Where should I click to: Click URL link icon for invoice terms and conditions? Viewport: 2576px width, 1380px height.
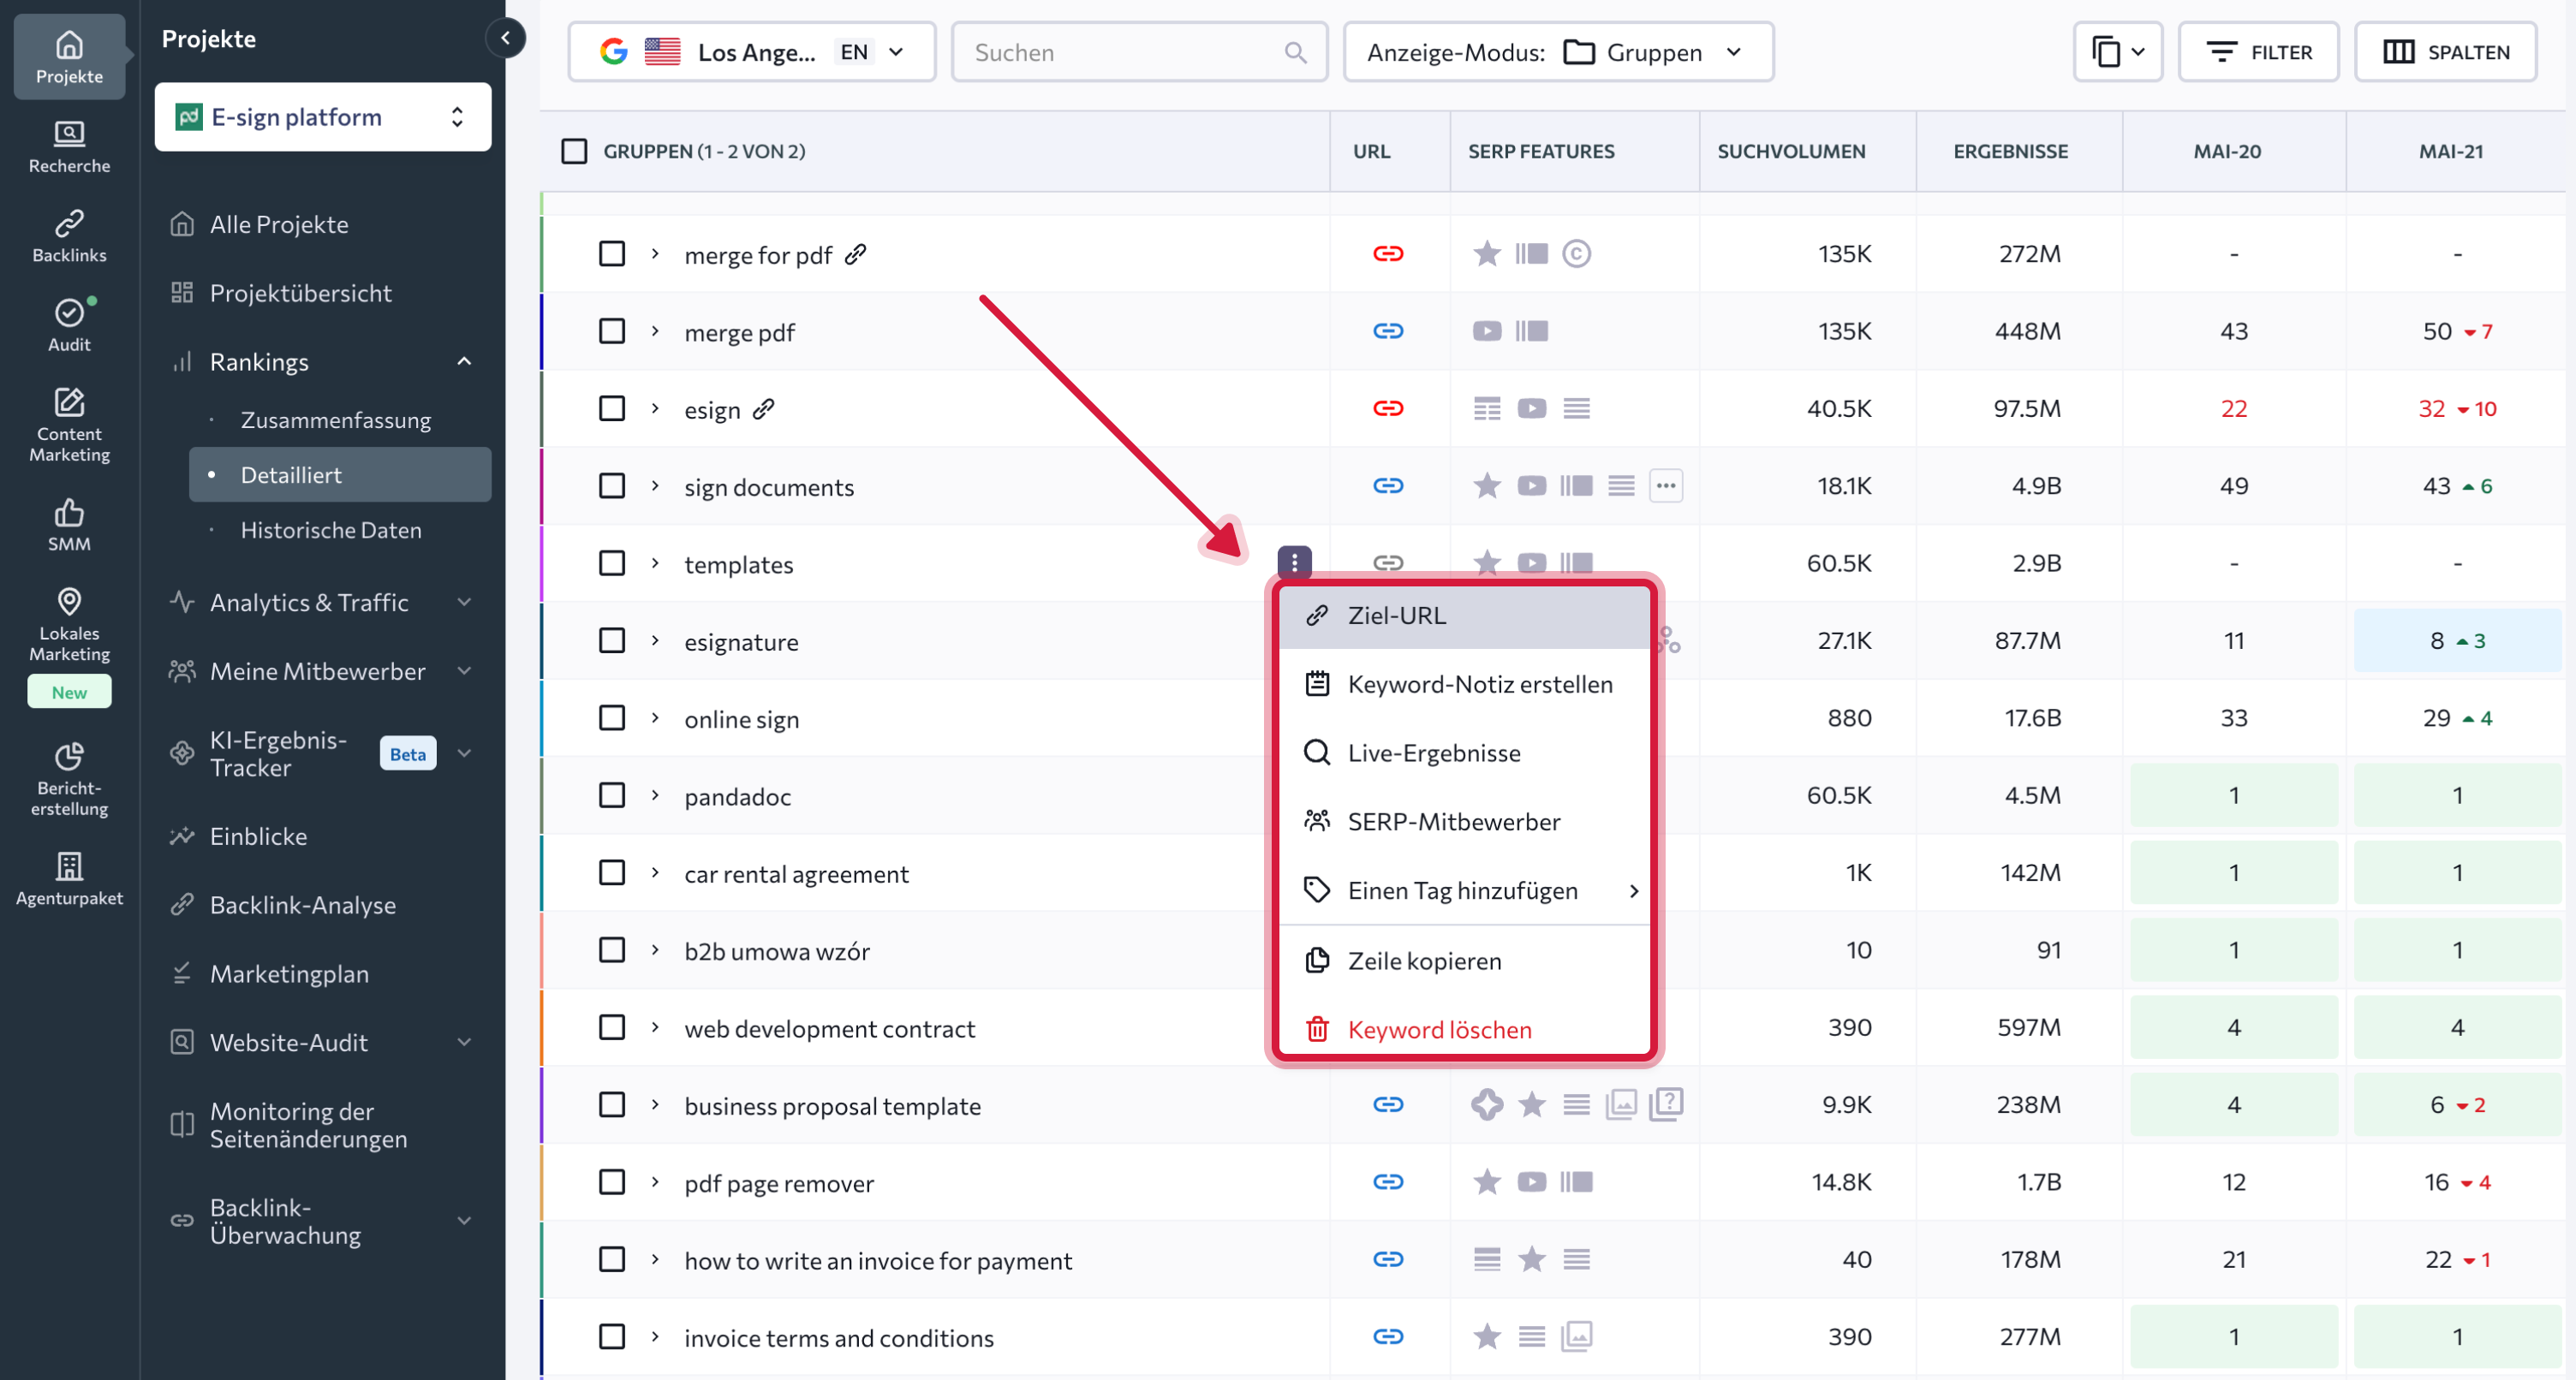pyautogui.click(x=1388, y=1336)
